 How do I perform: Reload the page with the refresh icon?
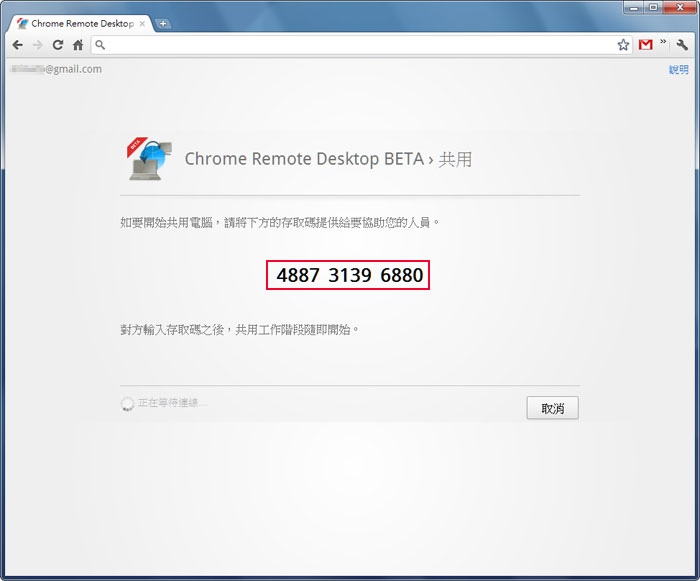58,45
